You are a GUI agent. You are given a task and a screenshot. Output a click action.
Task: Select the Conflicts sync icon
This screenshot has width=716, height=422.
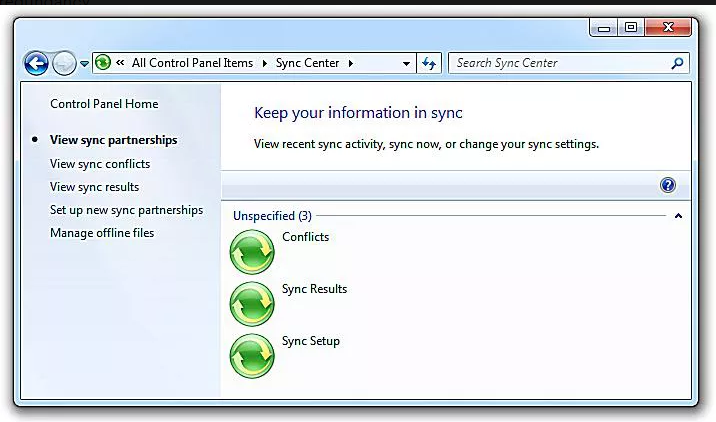pyautogui.click(x=252, y=252)
